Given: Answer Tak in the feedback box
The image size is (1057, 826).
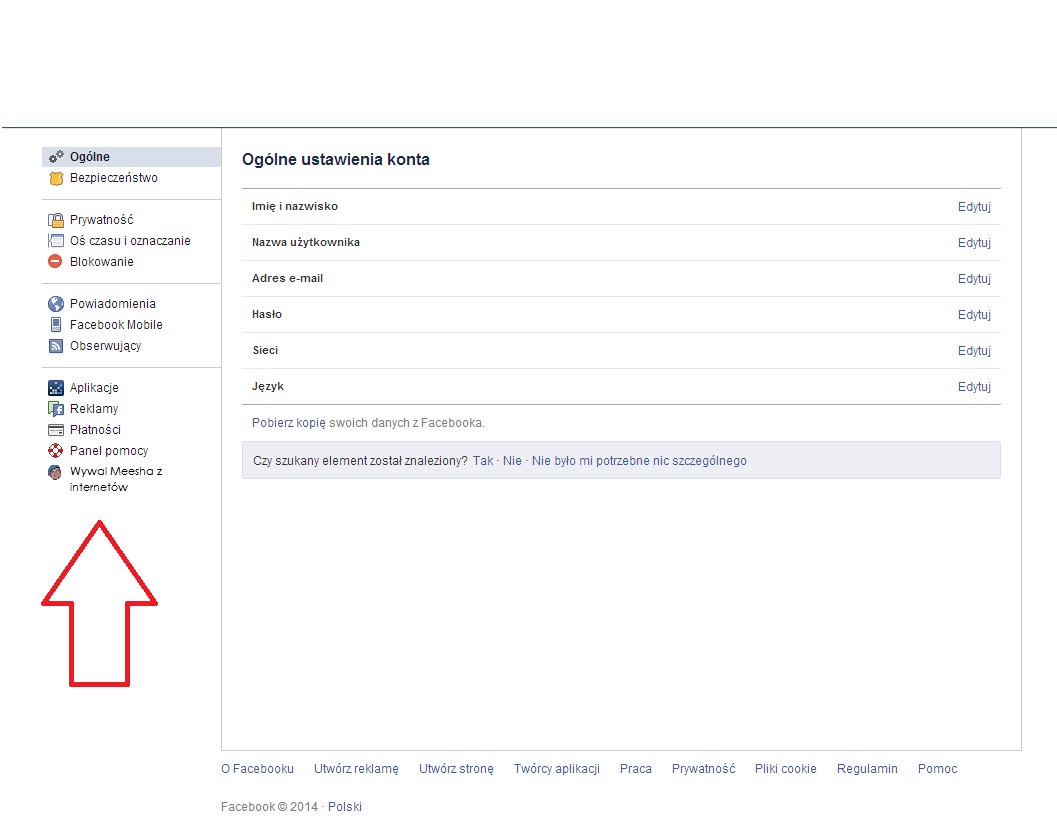Looking at the screenshot, I should 483,461.
